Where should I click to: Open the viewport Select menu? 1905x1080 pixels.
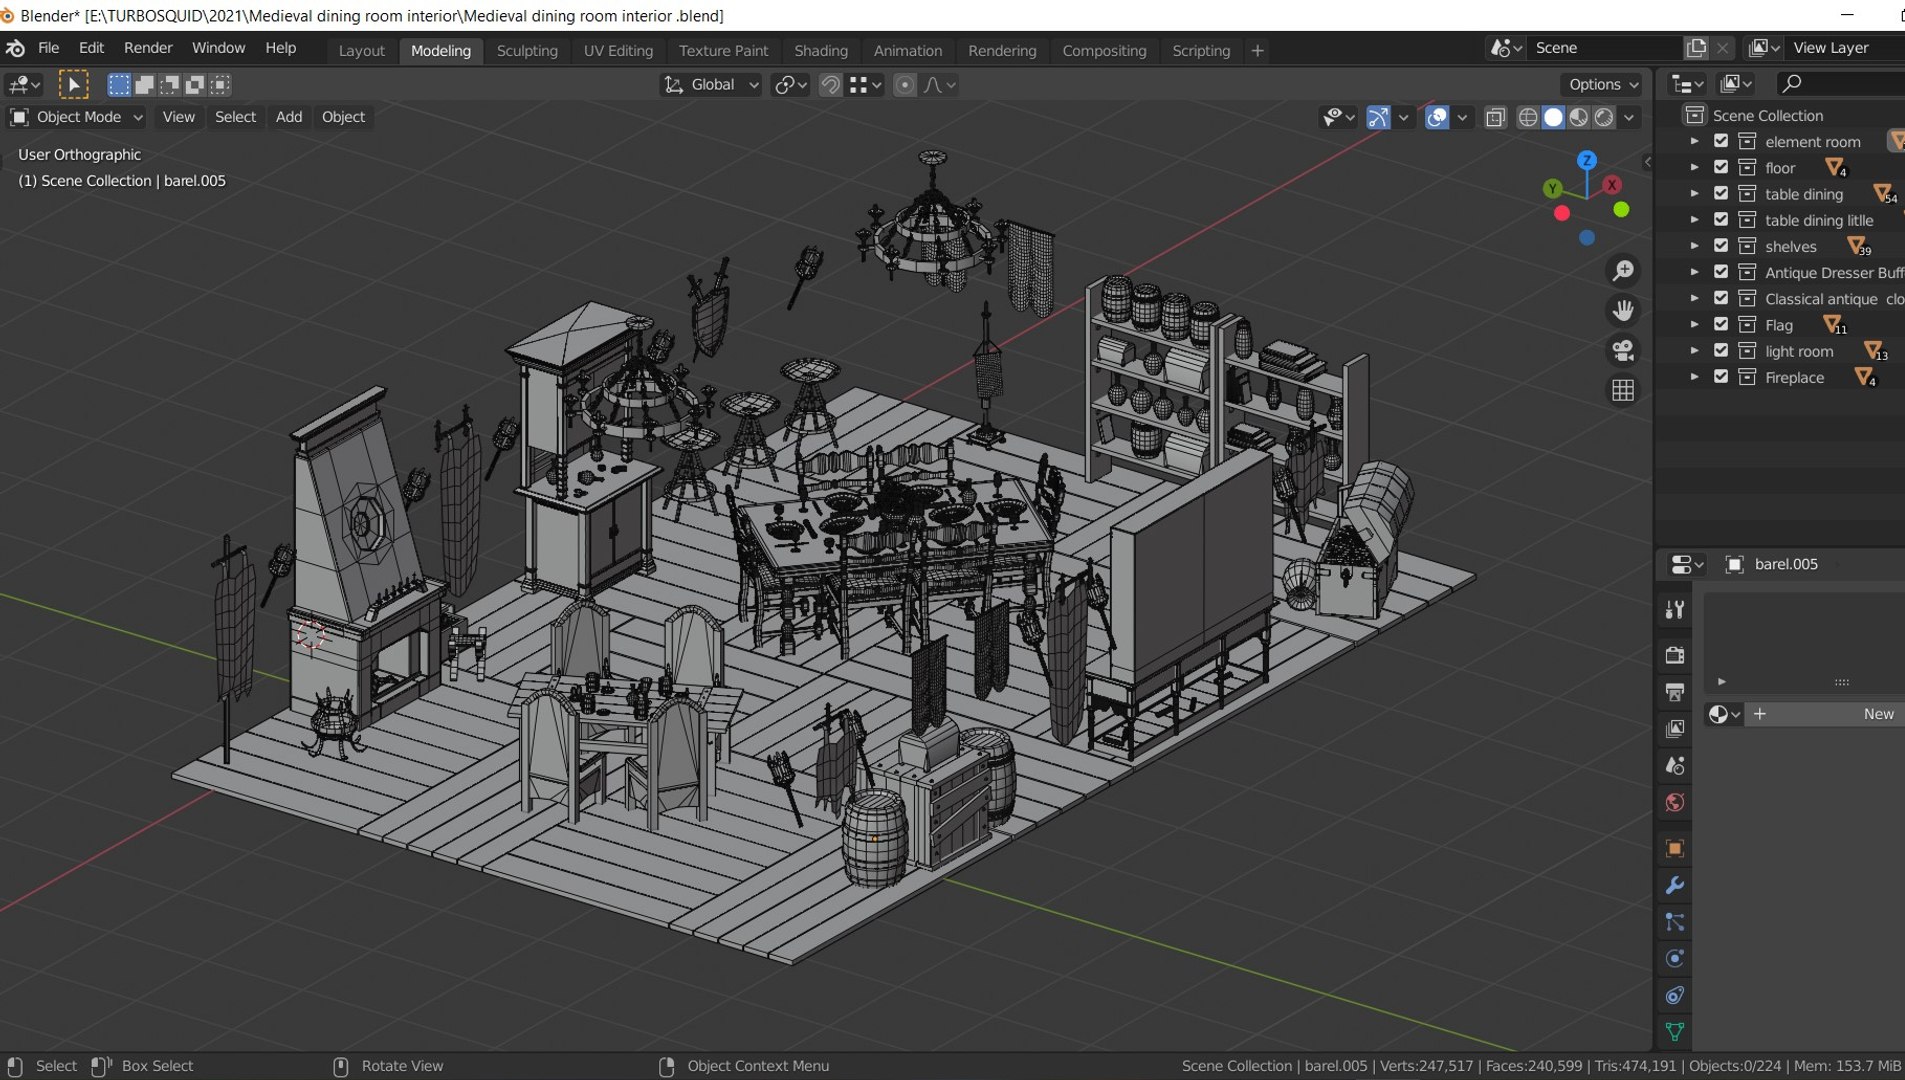click(235, 117)
